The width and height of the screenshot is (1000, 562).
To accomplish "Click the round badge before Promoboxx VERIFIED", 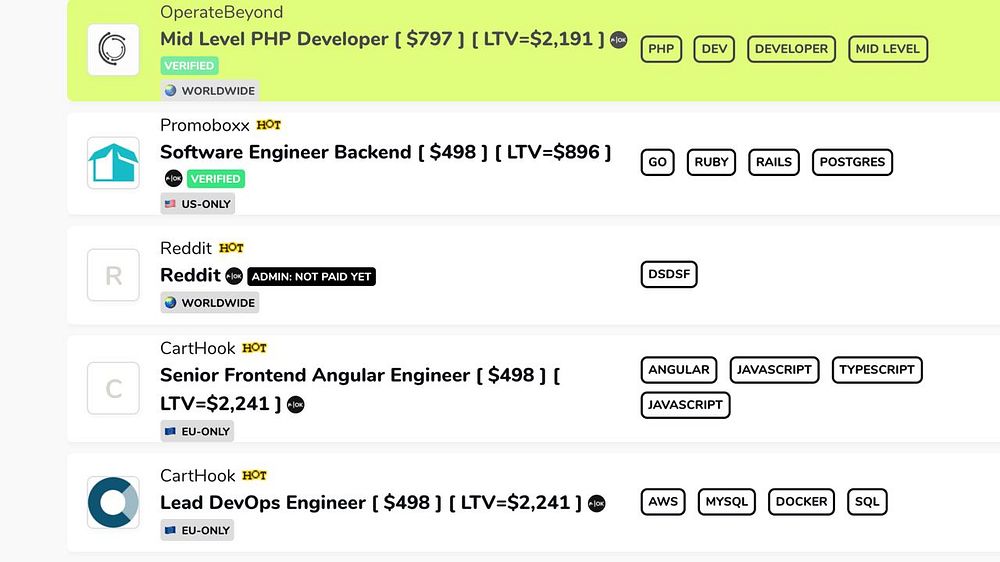I will coord(173,179).
